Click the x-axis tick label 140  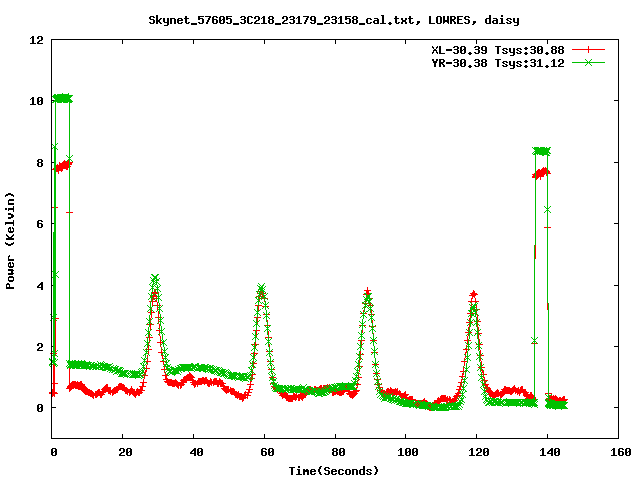tap(550, 452)
